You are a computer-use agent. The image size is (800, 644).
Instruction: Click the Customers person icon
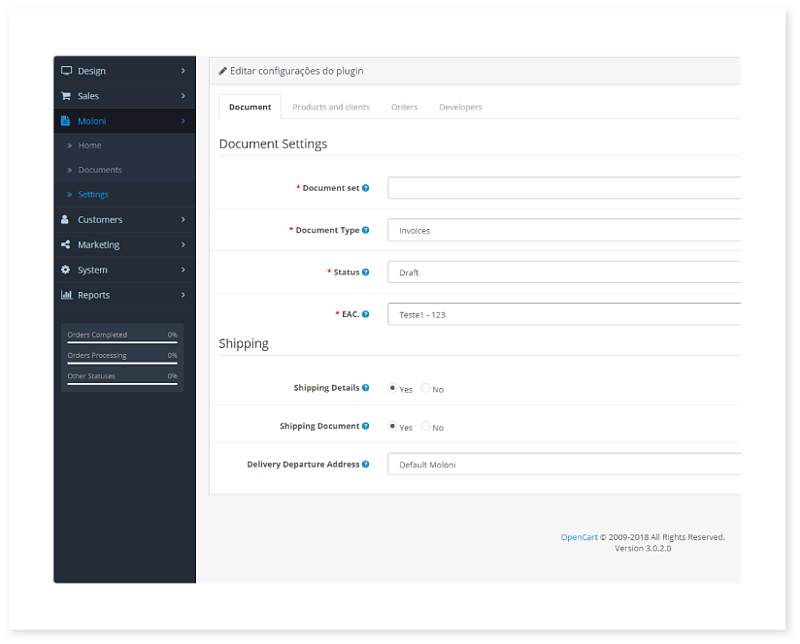65,219
